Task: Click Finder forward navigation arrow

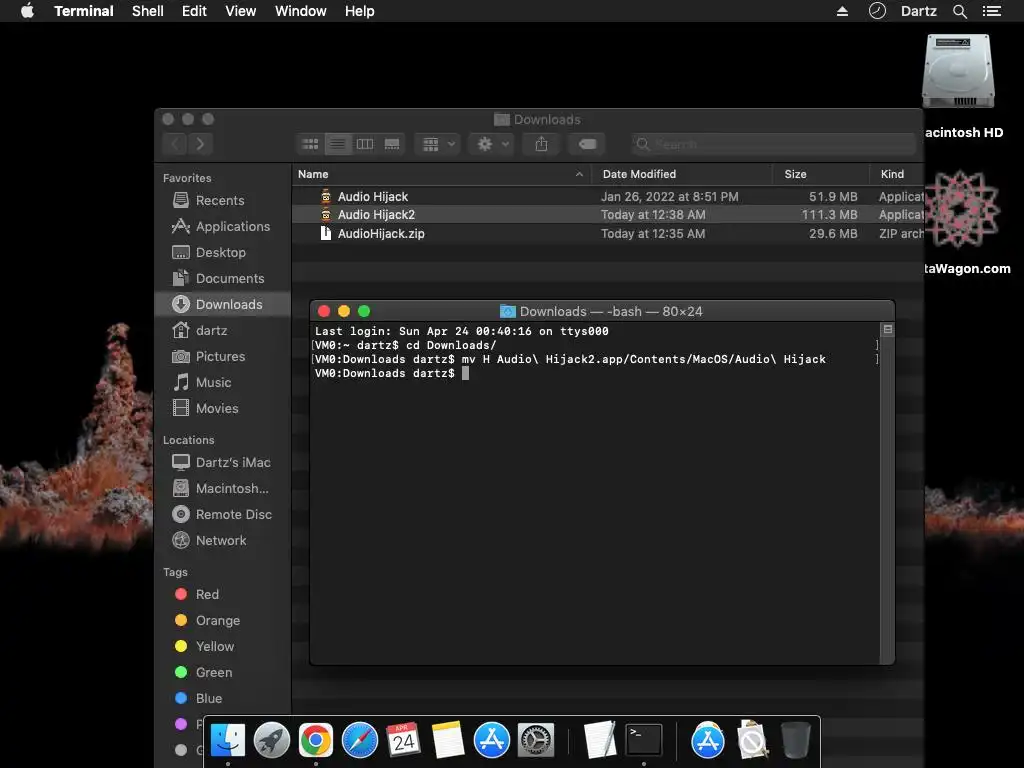Action: click(x=200, y=144)
